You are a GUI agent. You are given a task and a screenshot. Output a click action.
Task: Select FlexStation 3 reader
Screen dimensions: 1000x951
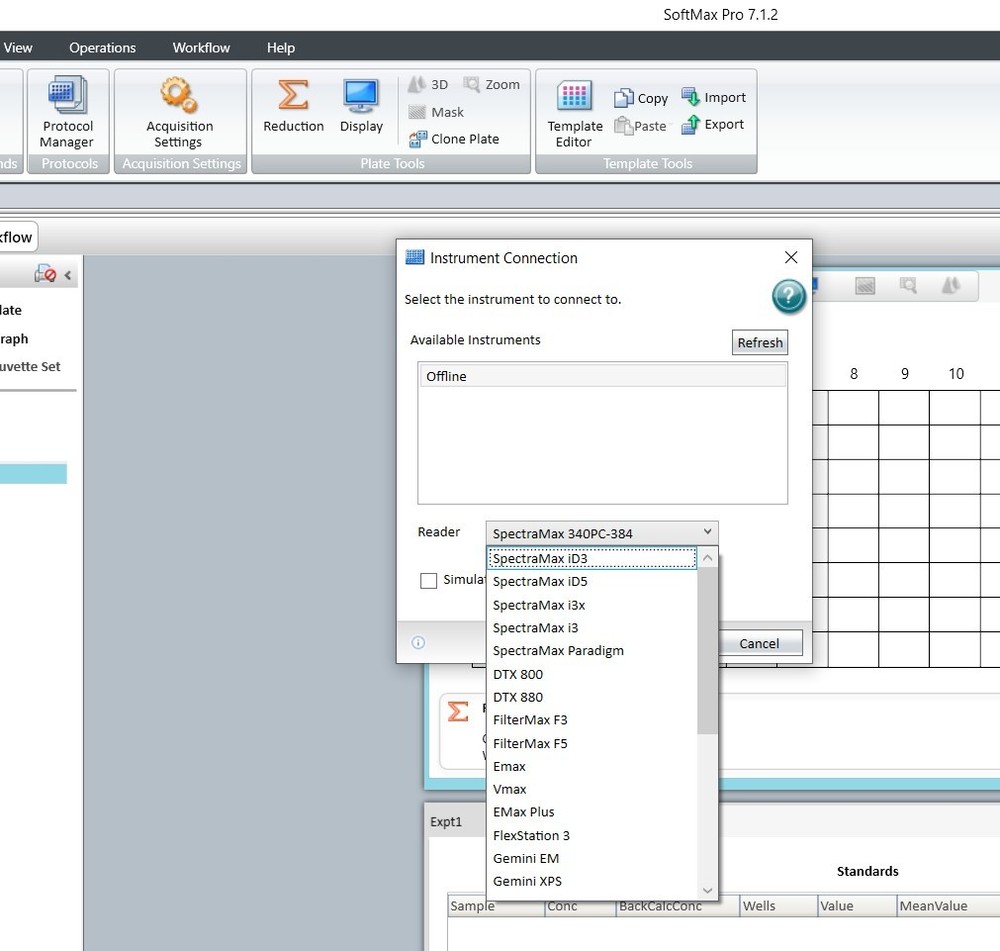592,835
